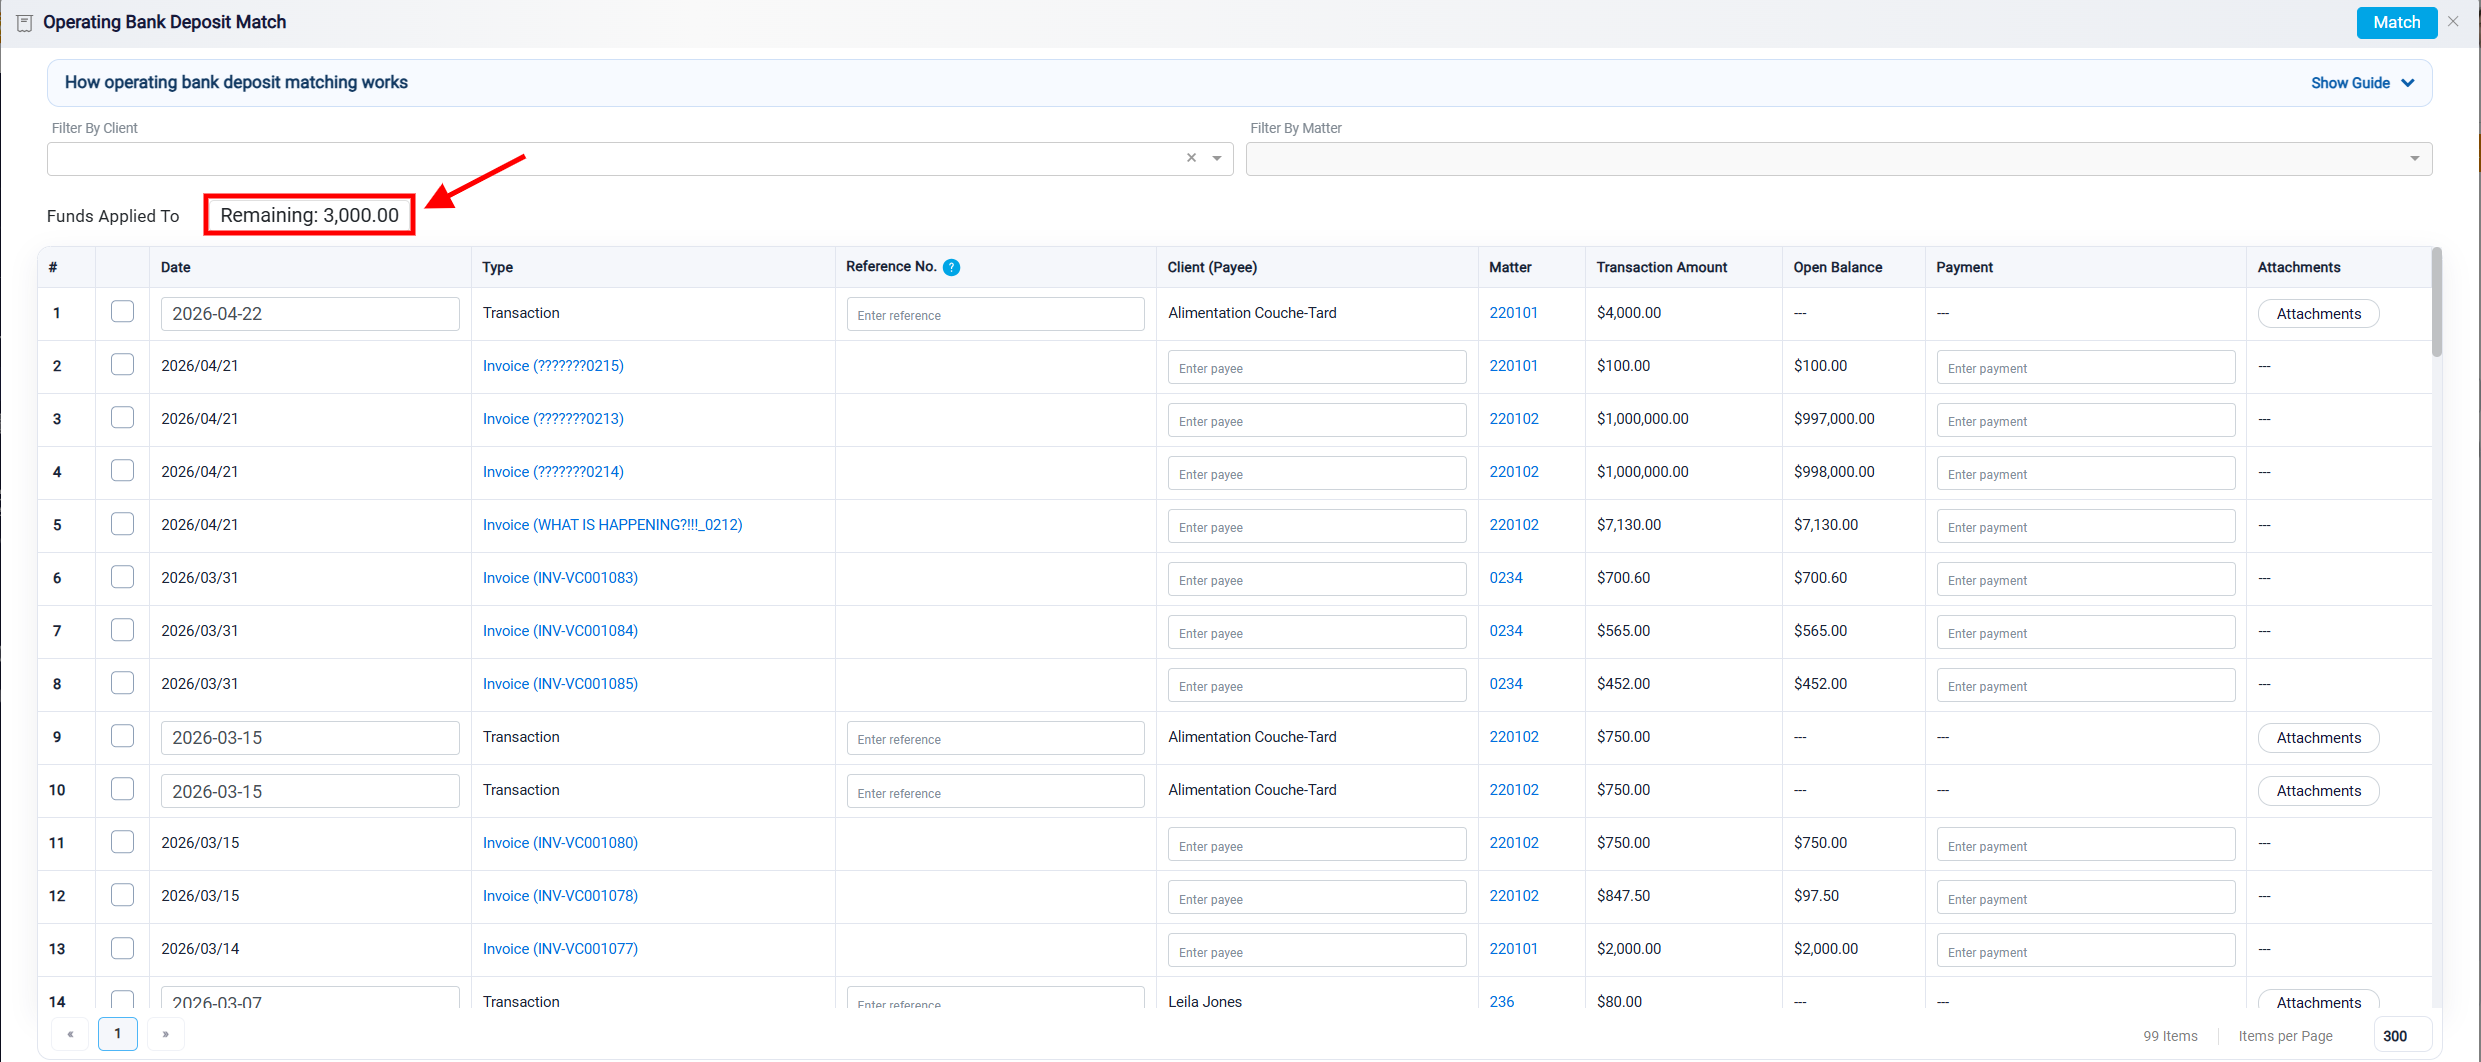Click payee field for Invoice (INV-VC001077)
Viewport: 2481px width, 1062px height.
[x=1317, y=950]
